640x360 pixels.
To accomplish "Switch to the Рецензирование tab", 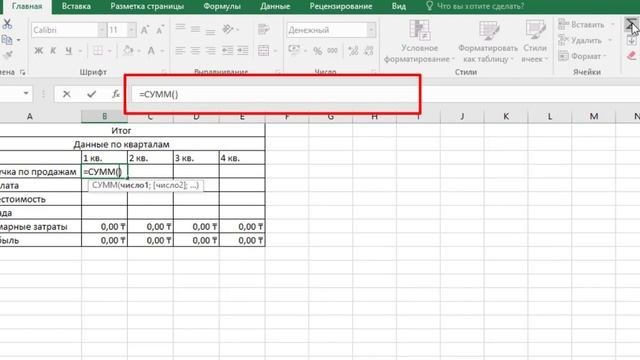I will click(x=341, y=6).
